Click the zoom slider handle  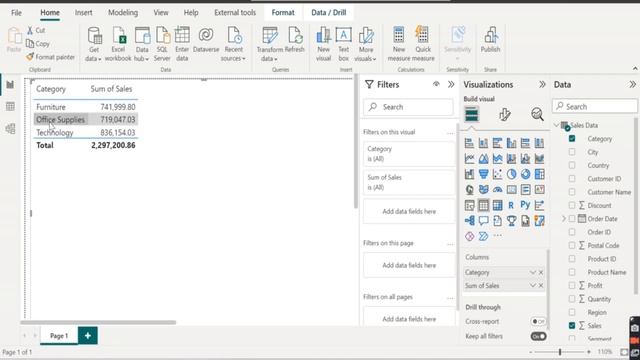pyautogui.click(x=560, y=352)
